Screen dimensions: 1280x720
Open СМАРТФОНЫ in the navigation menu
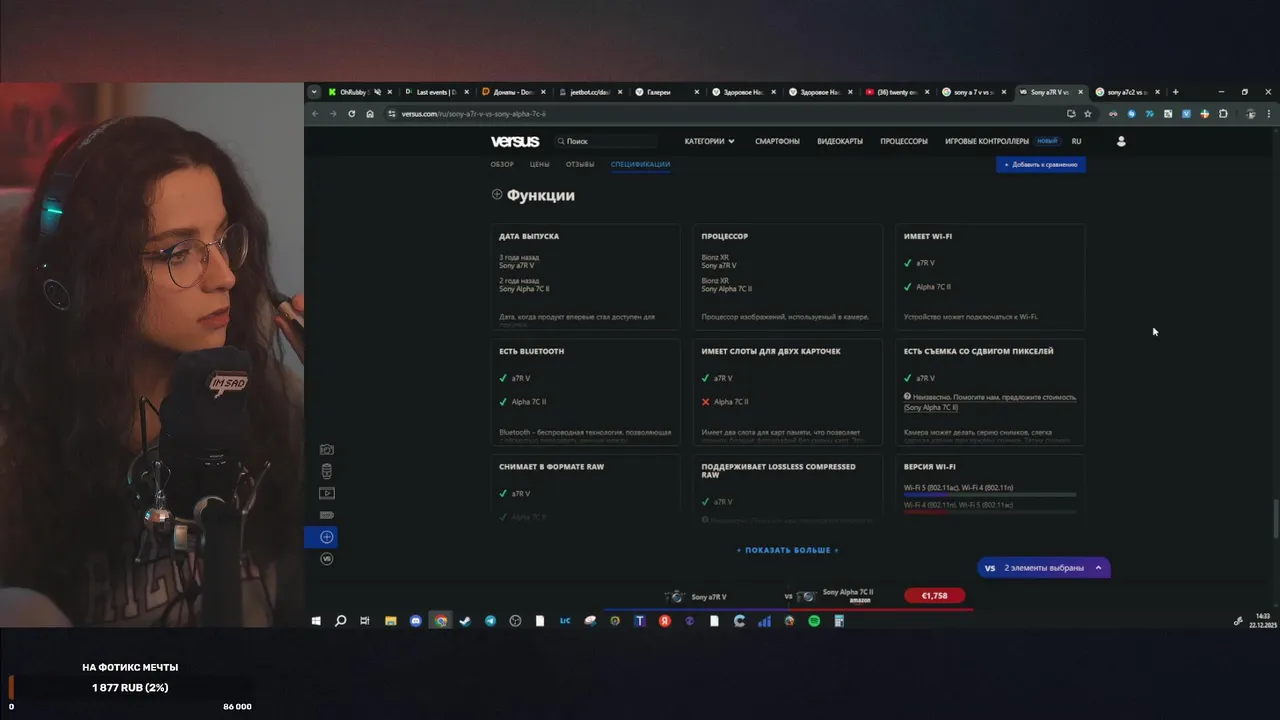point(777,141)
